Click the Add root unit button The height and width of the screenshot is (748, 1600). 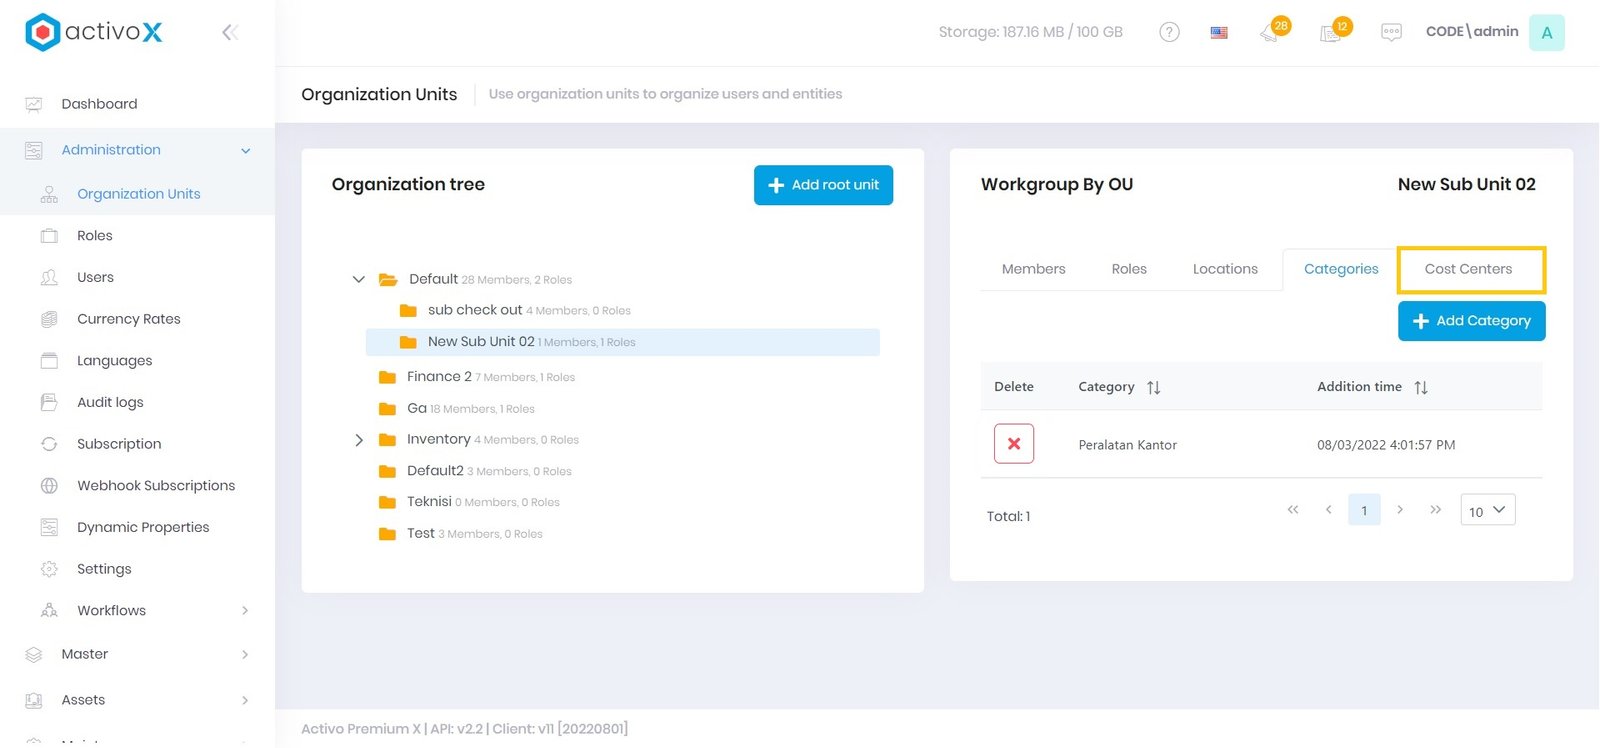click(823, 185)
